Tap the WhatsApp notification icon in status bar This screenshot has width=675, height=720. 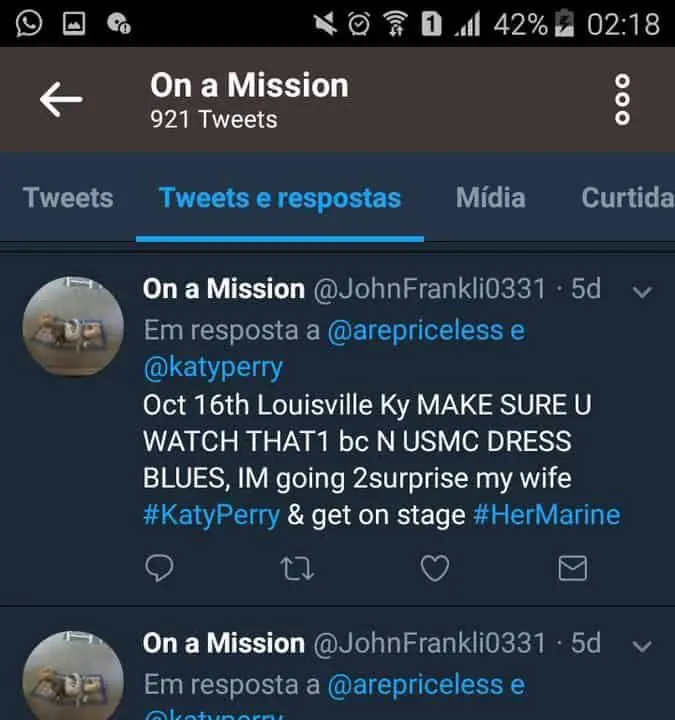(x=29, y=23)
